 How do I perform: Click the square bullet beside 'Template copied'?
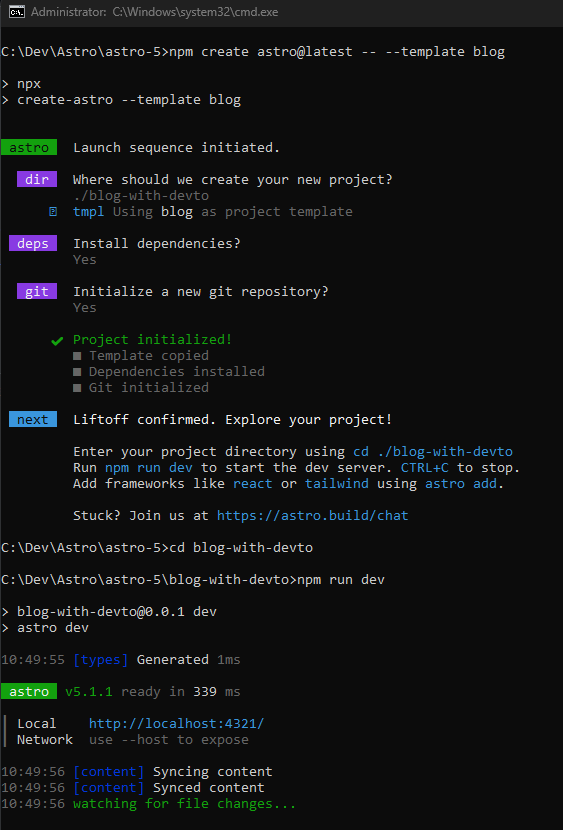point(77,356)
